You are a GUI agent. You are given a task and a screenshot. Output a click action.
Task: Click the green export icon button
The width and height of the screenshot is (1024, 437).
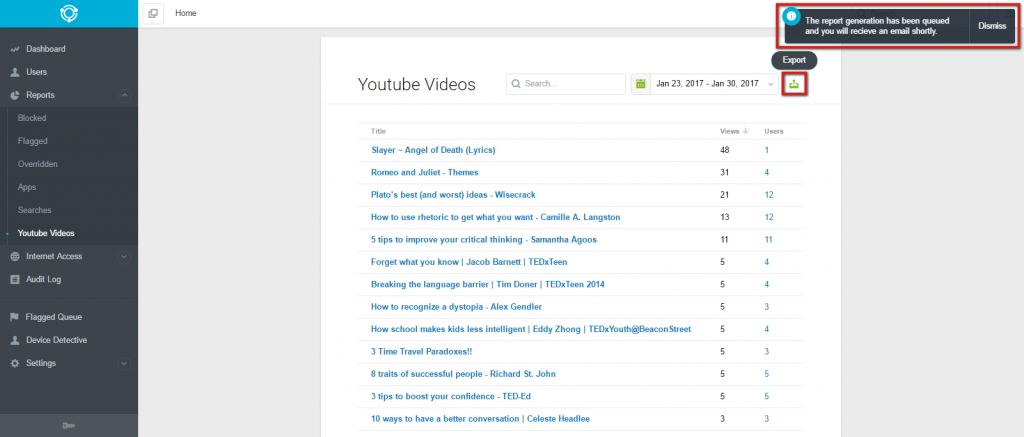[x=794, y=84]
